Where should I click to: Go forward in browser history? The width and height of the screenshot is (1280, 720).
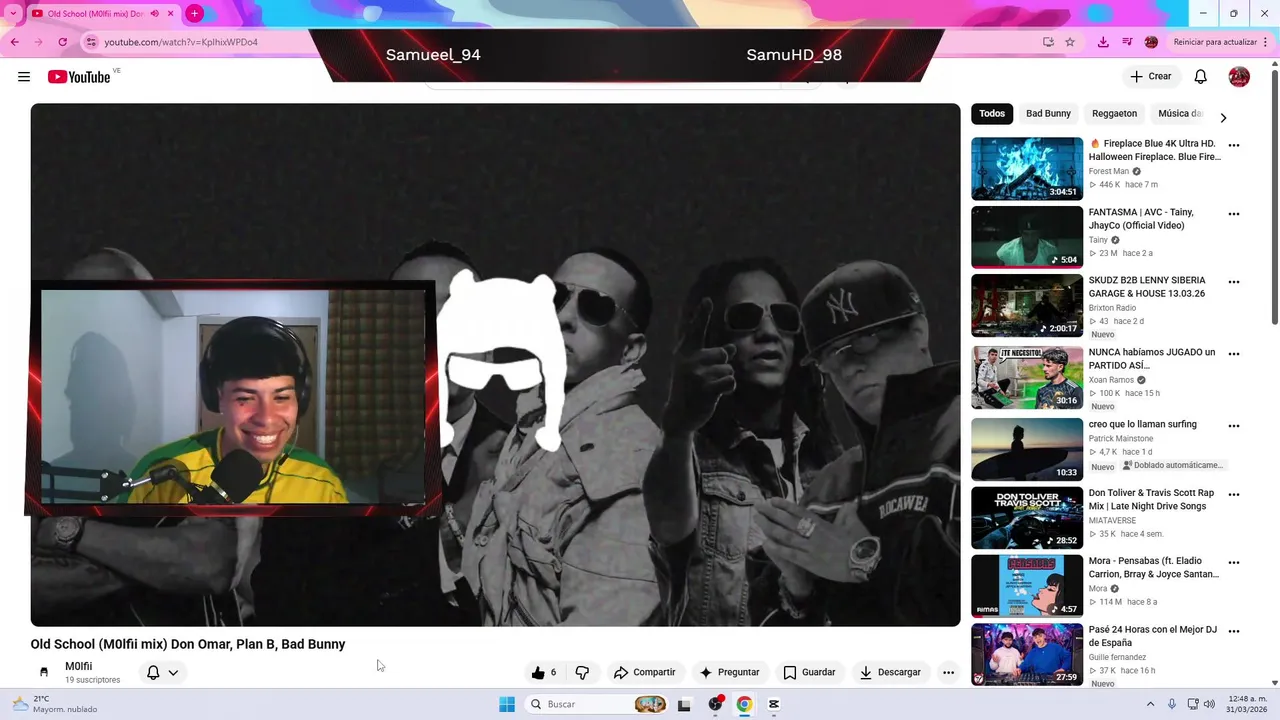pos(39,42)
